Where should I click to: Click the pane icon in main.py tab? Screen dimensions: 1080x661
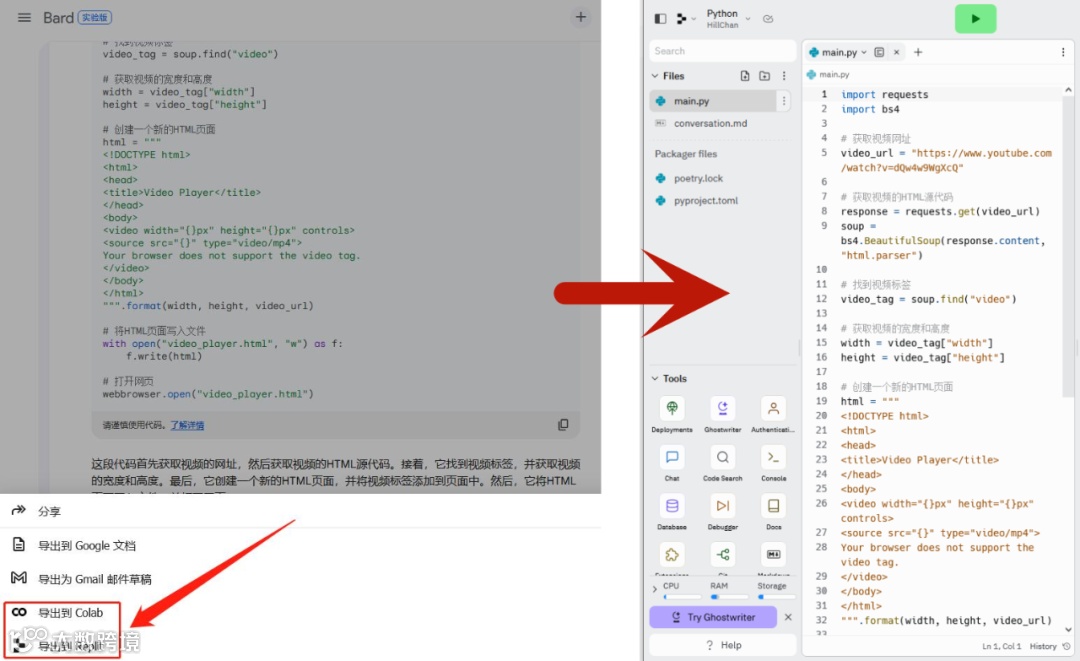880,52
